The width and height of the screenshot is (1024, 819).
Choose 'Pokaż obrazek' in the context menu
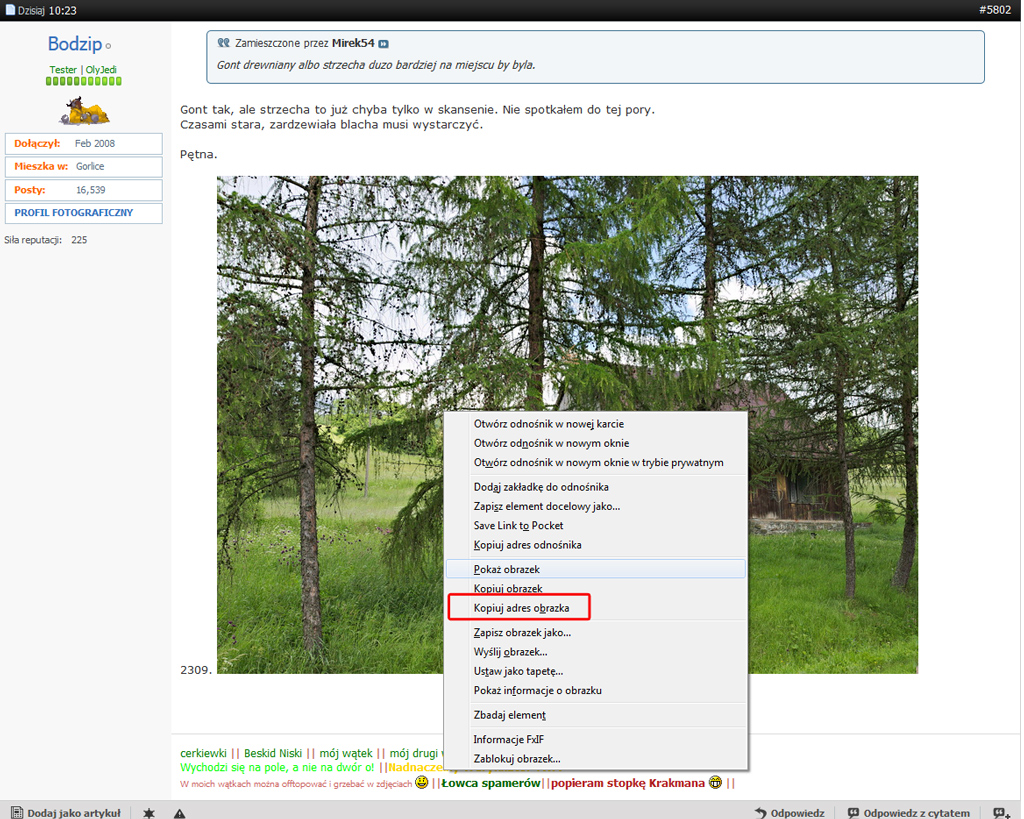click(507, 569)
